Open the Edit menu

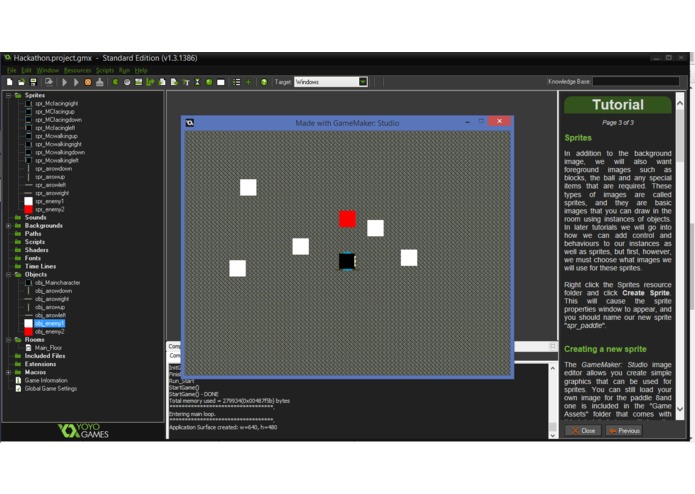tap(27, 70)
